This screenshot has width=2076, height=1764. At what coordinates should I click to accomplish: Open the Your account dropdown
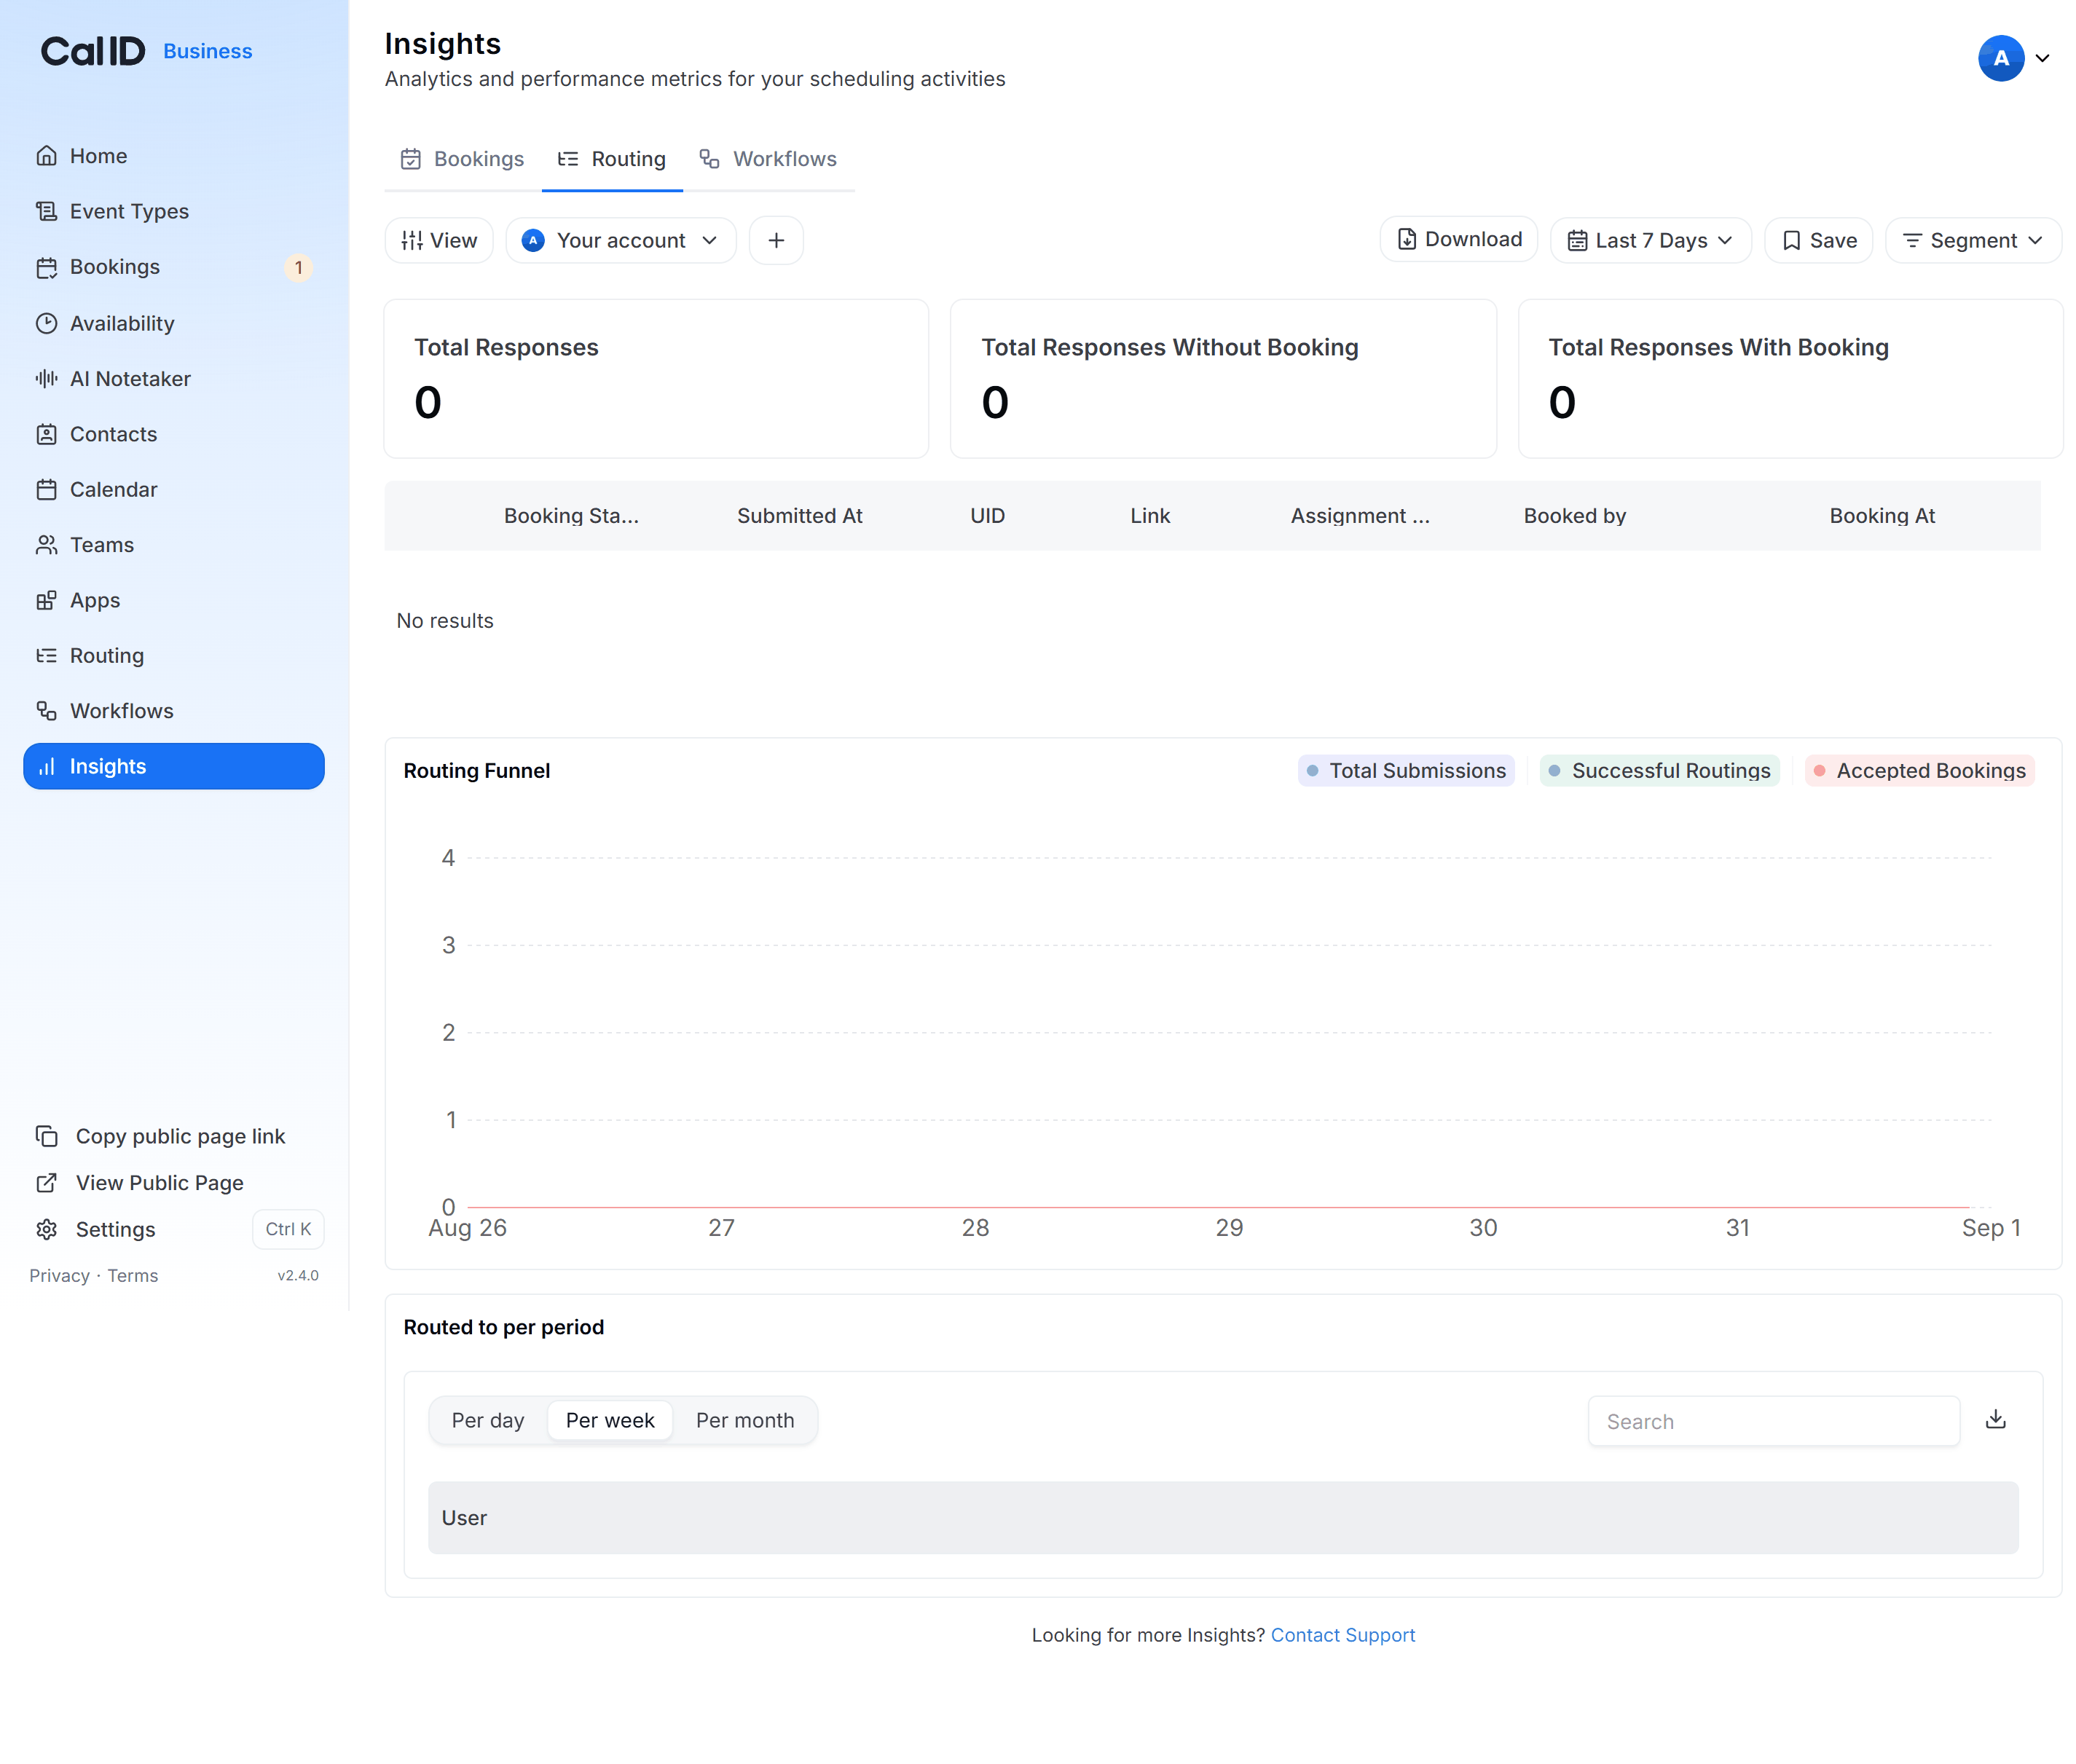[x=621, y=240]
